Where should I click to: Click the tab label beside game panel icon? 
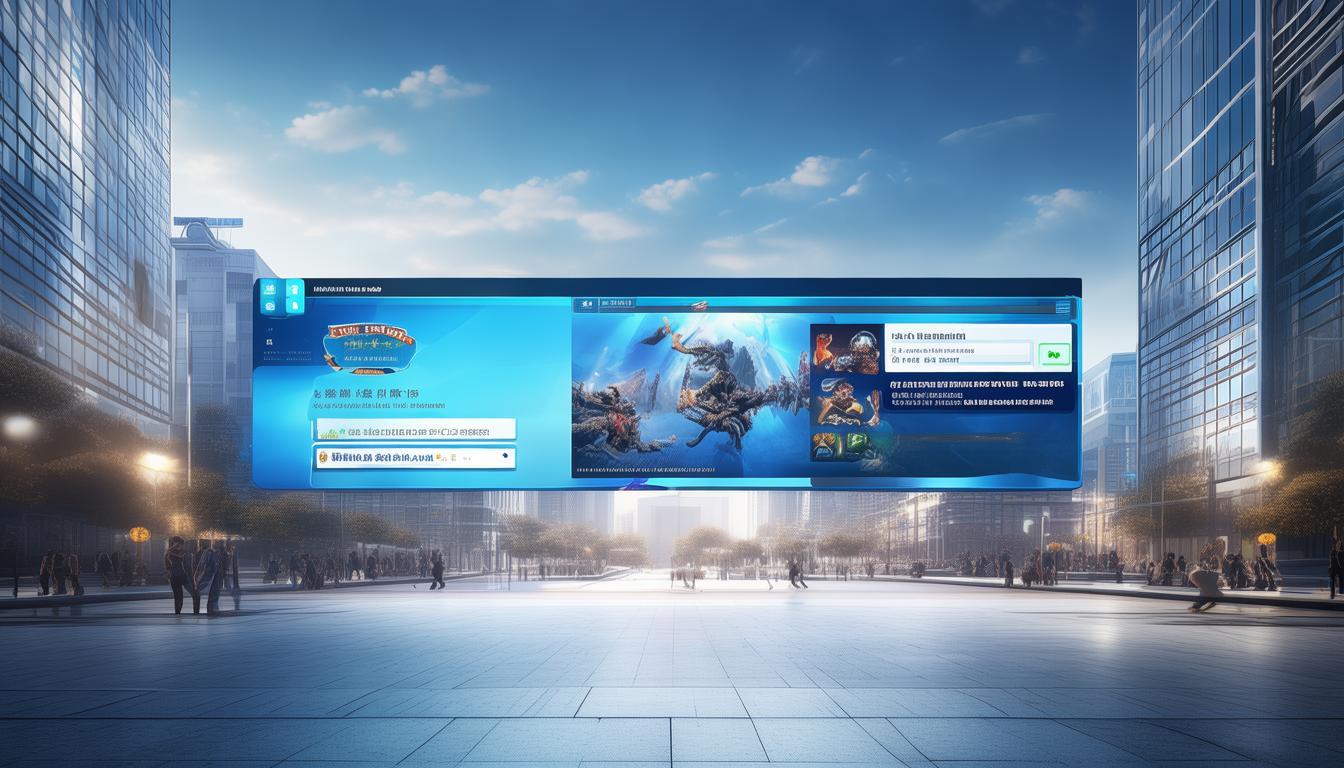[x=618, y=303]
